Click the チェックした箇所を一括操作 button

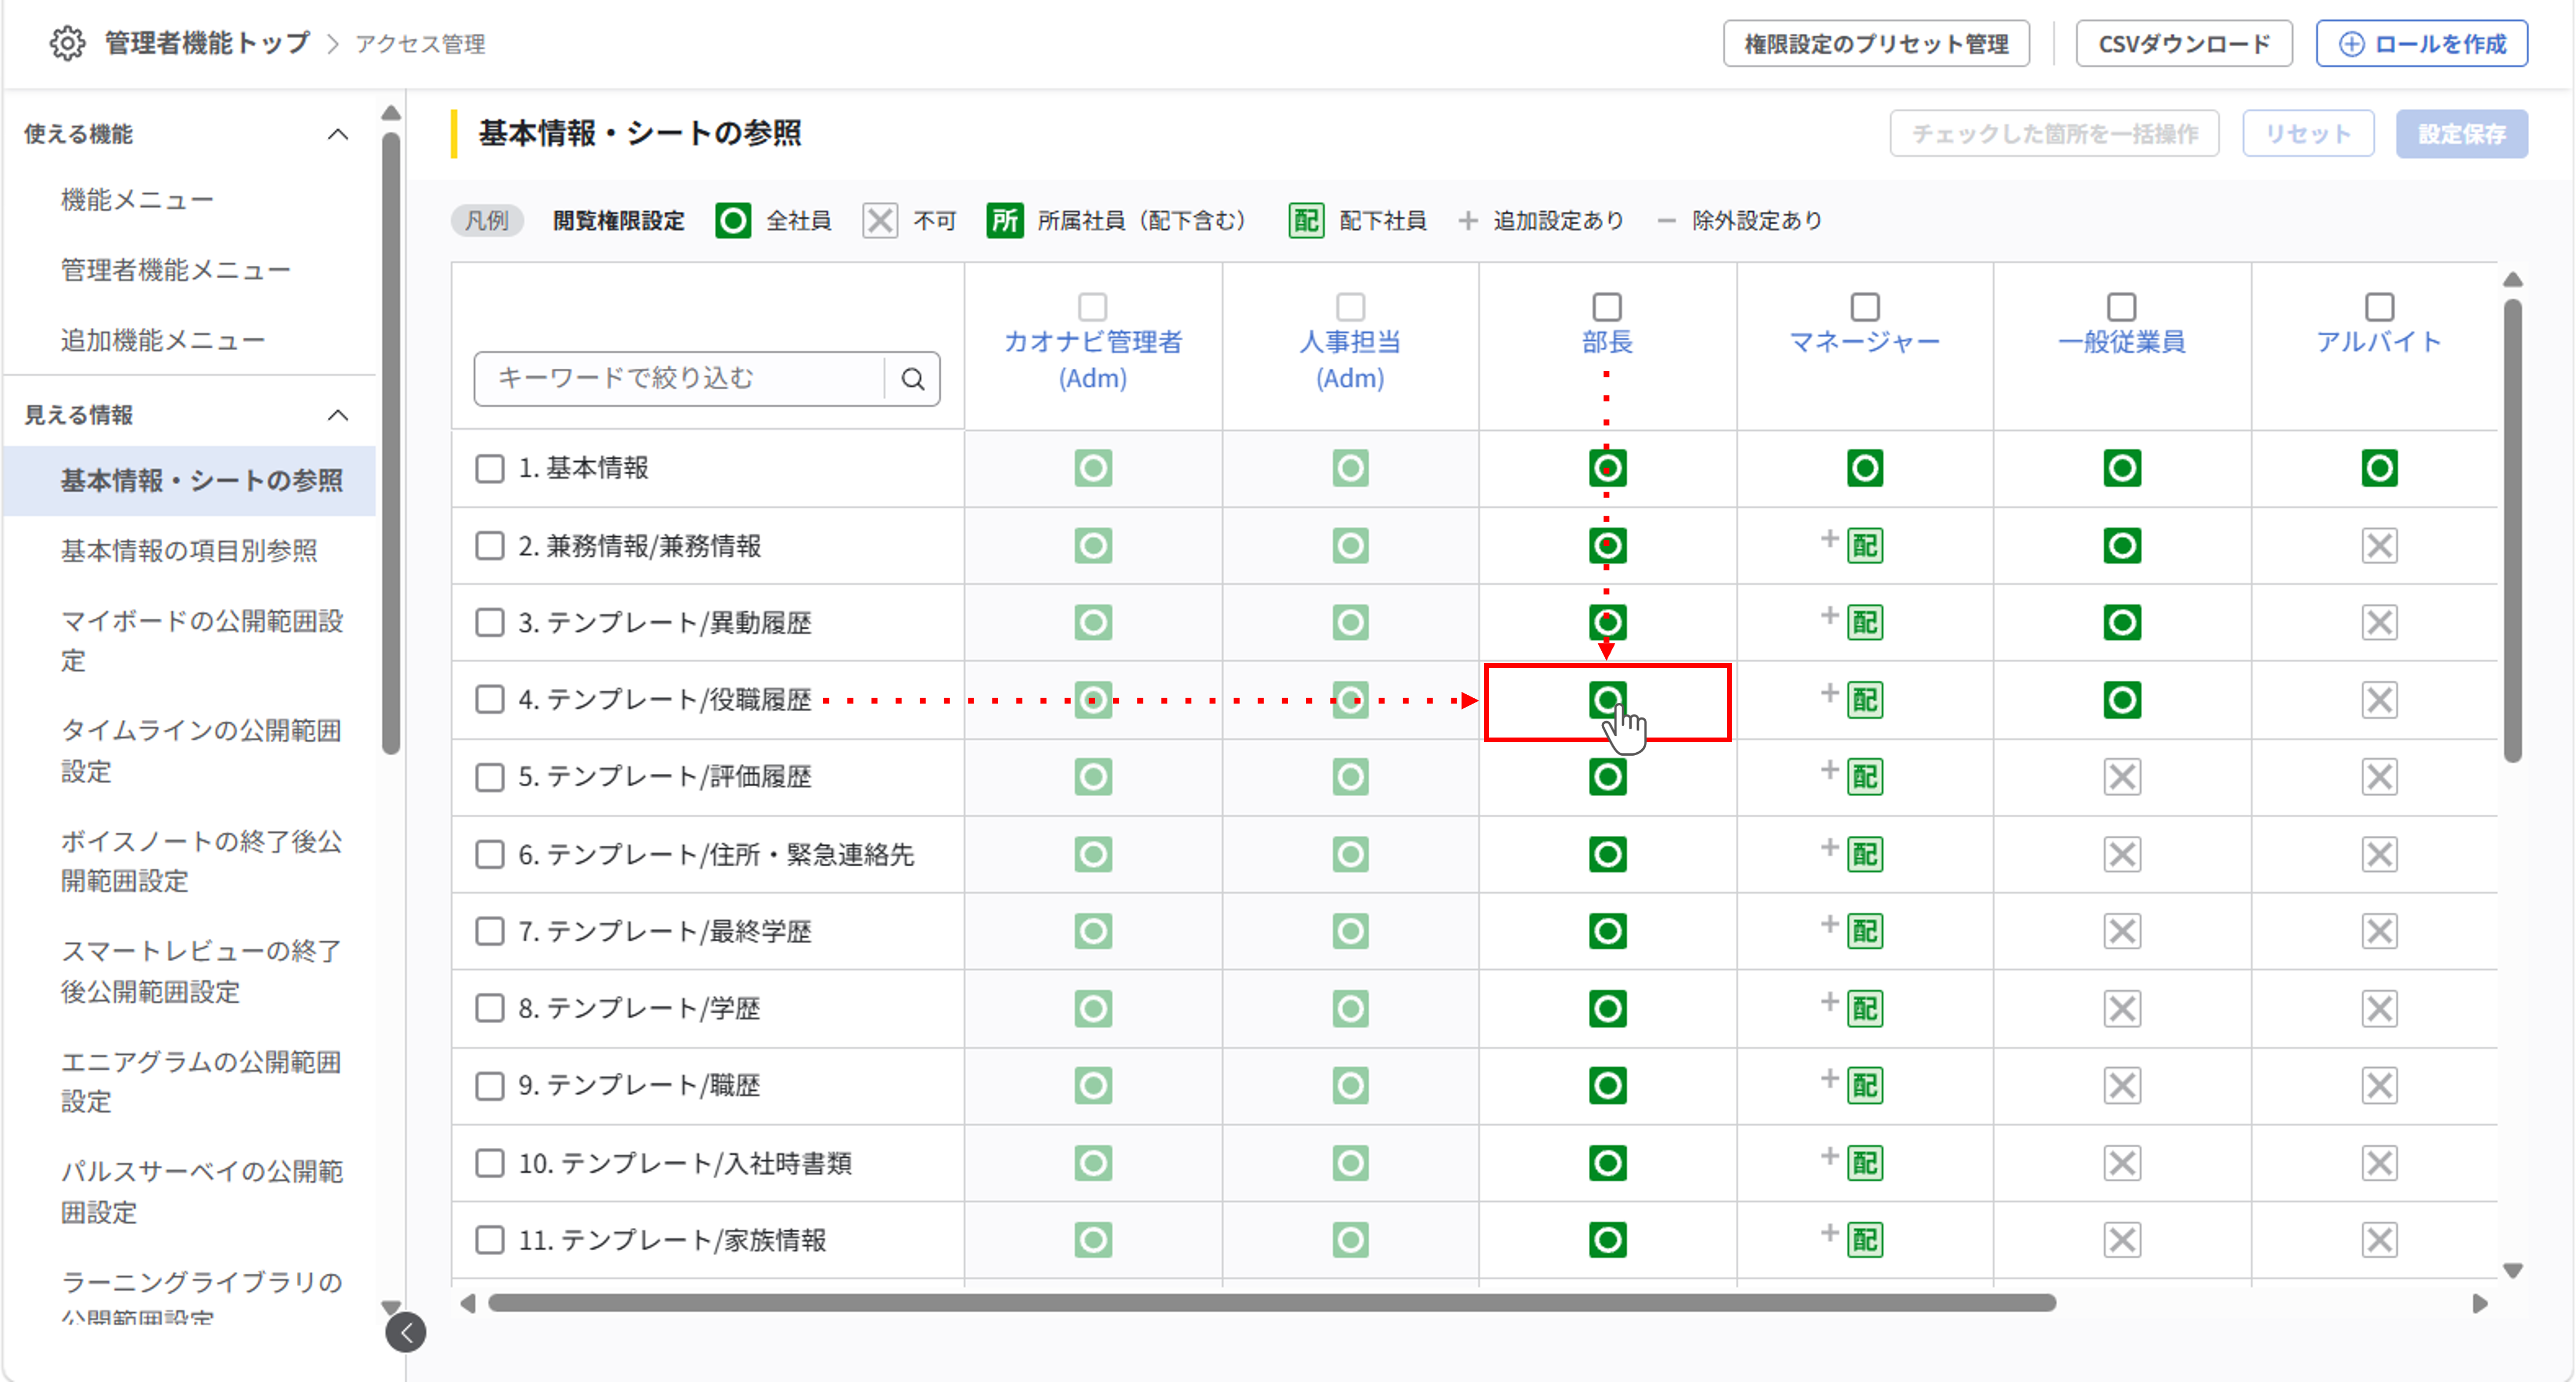pos(2054,134)
